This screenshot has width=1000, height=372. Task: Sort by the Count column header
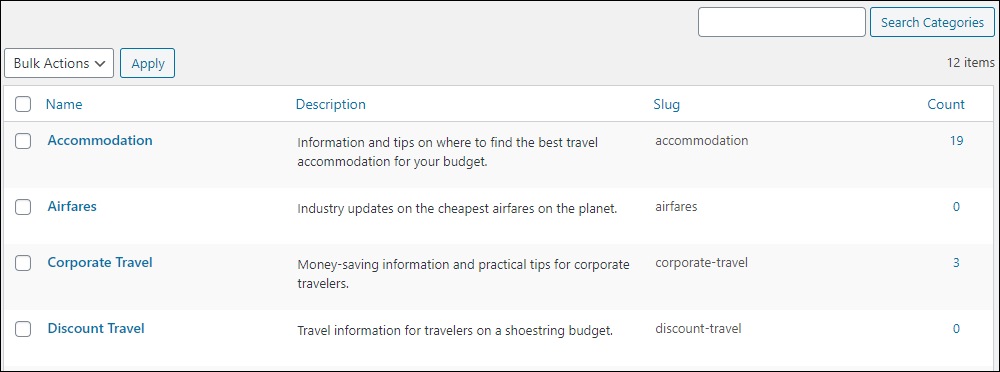(x=946, y=104)
